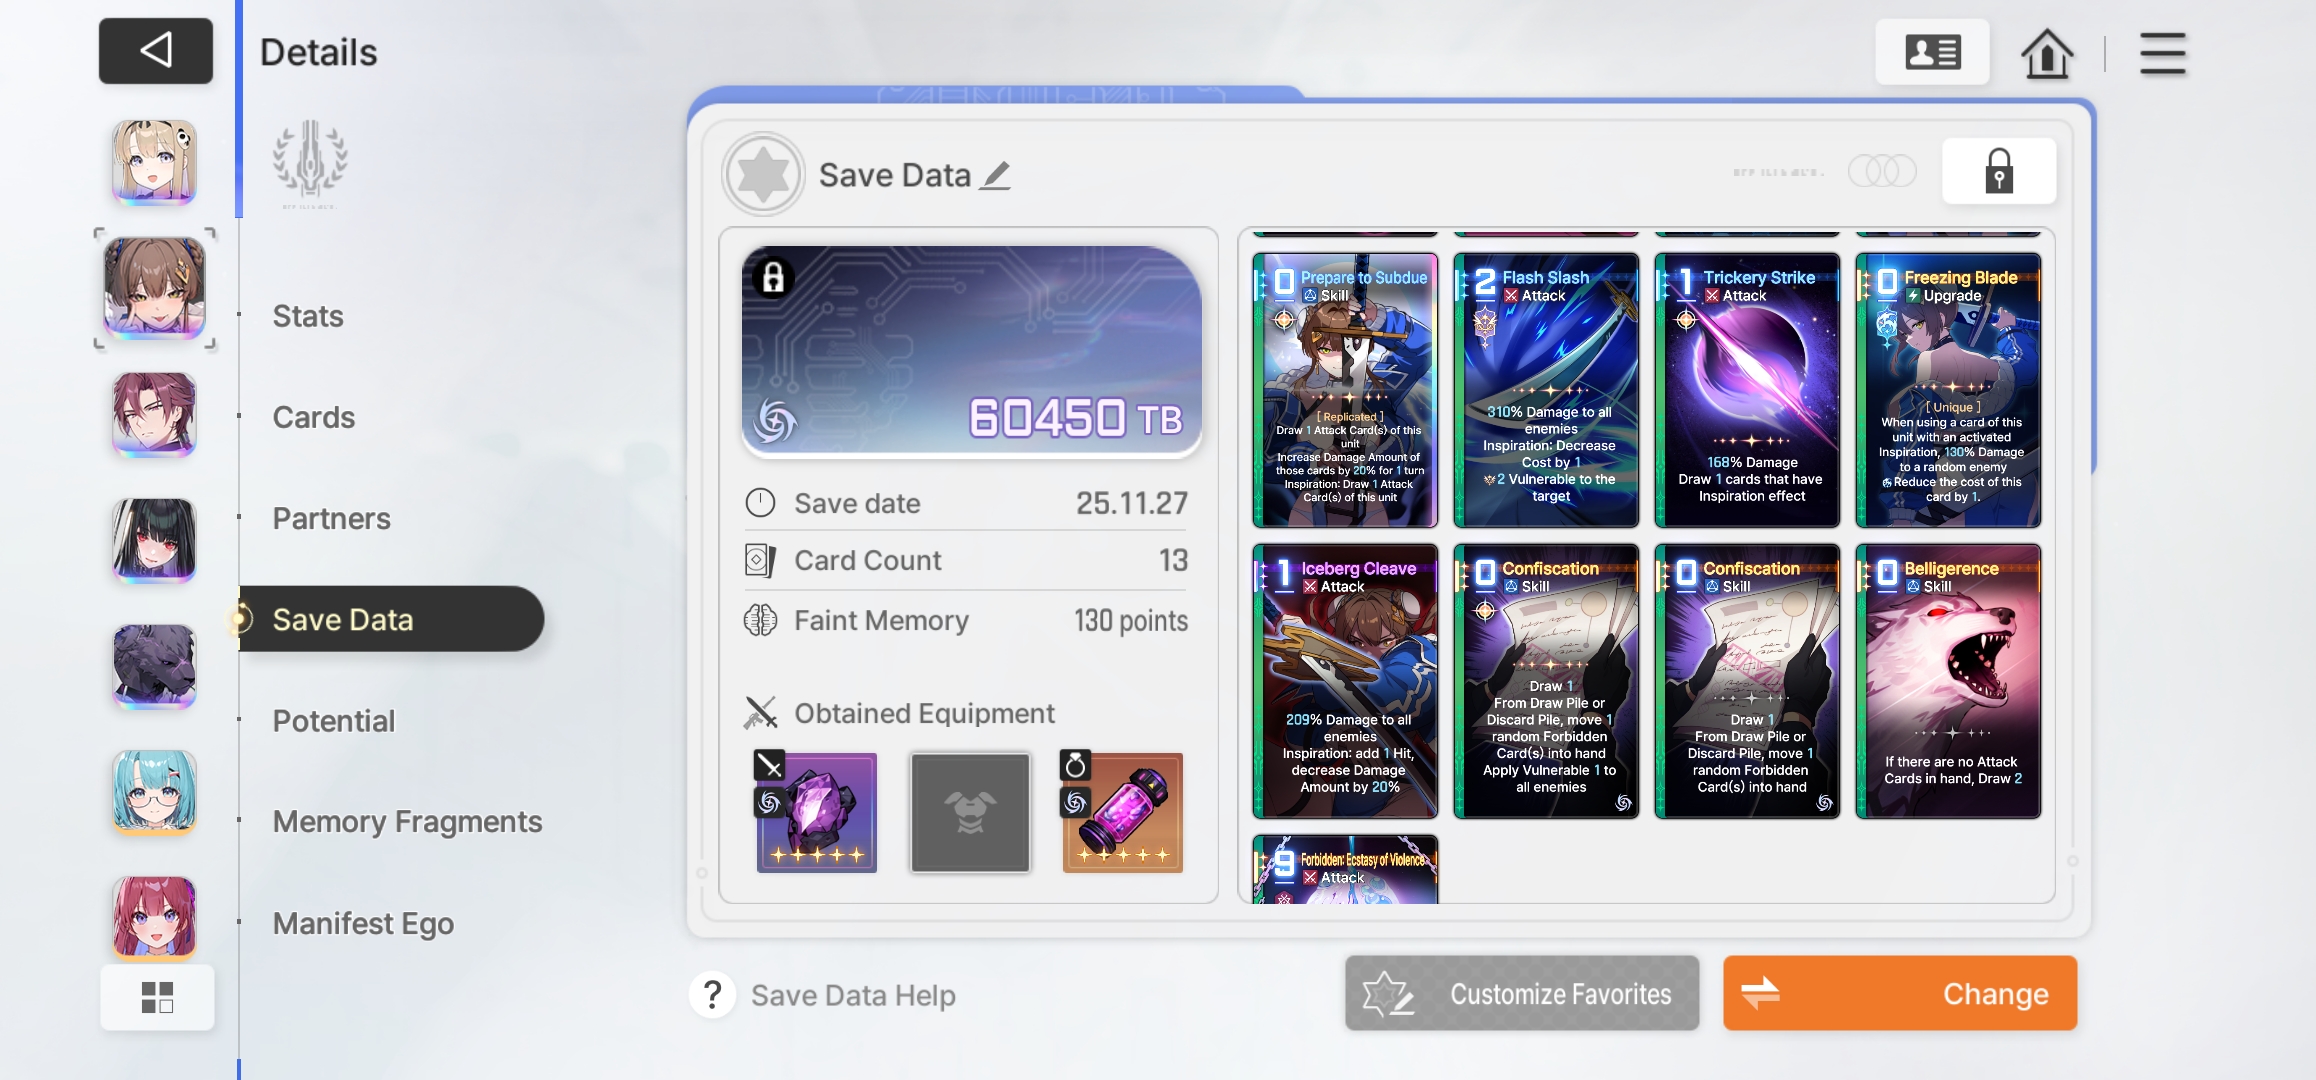2316x1080 pixels.
Task: Open the hamburger menu
Action: pos(2162,53)
